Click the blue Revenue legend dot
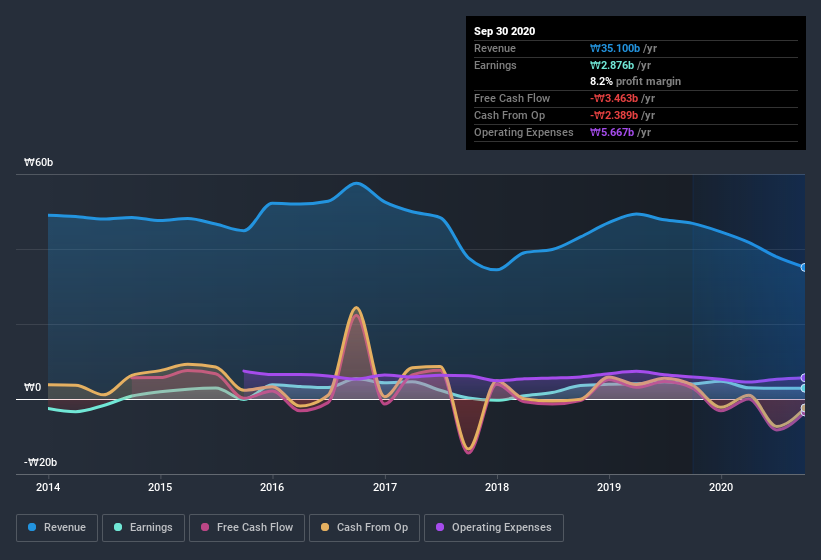The width and height of the screenshot is (821, 560). [33, 527]
